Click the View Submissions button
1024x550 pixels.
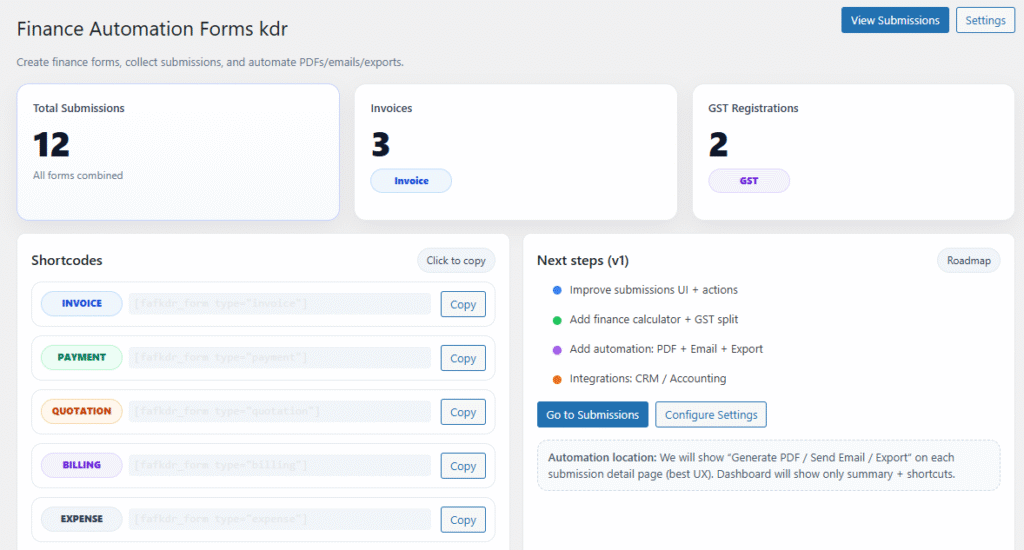(x=894, y=20)
